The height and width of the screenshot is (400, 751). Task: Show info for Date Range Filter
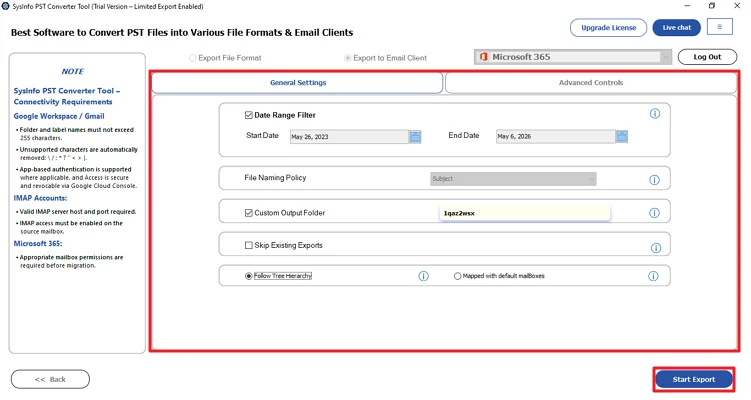[x=655, y=114]
